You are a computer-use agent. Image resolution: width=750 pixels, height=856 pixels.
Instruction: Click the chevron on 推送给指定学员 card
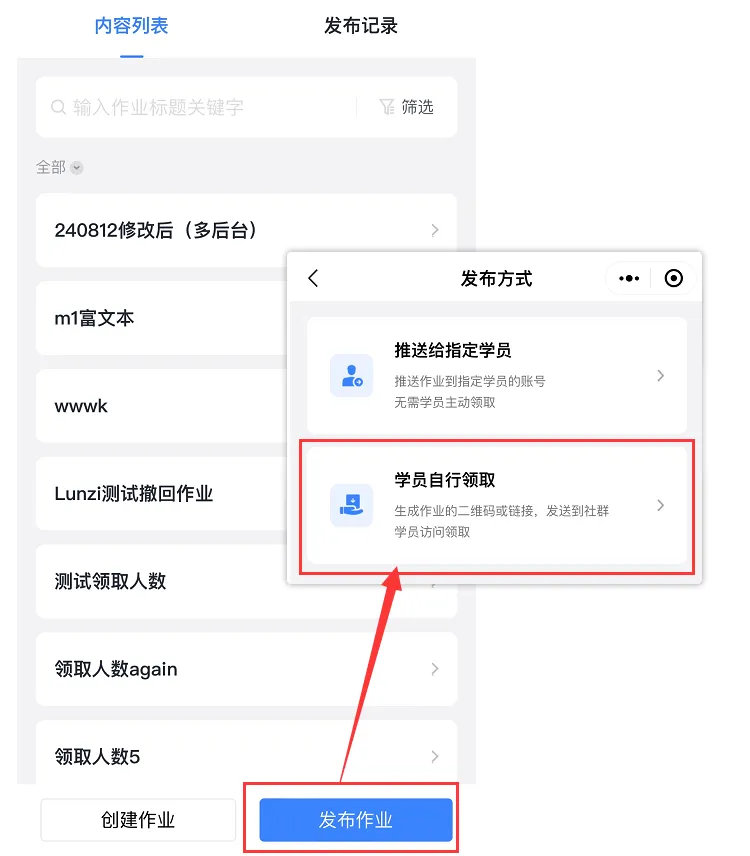coord(660,376)
